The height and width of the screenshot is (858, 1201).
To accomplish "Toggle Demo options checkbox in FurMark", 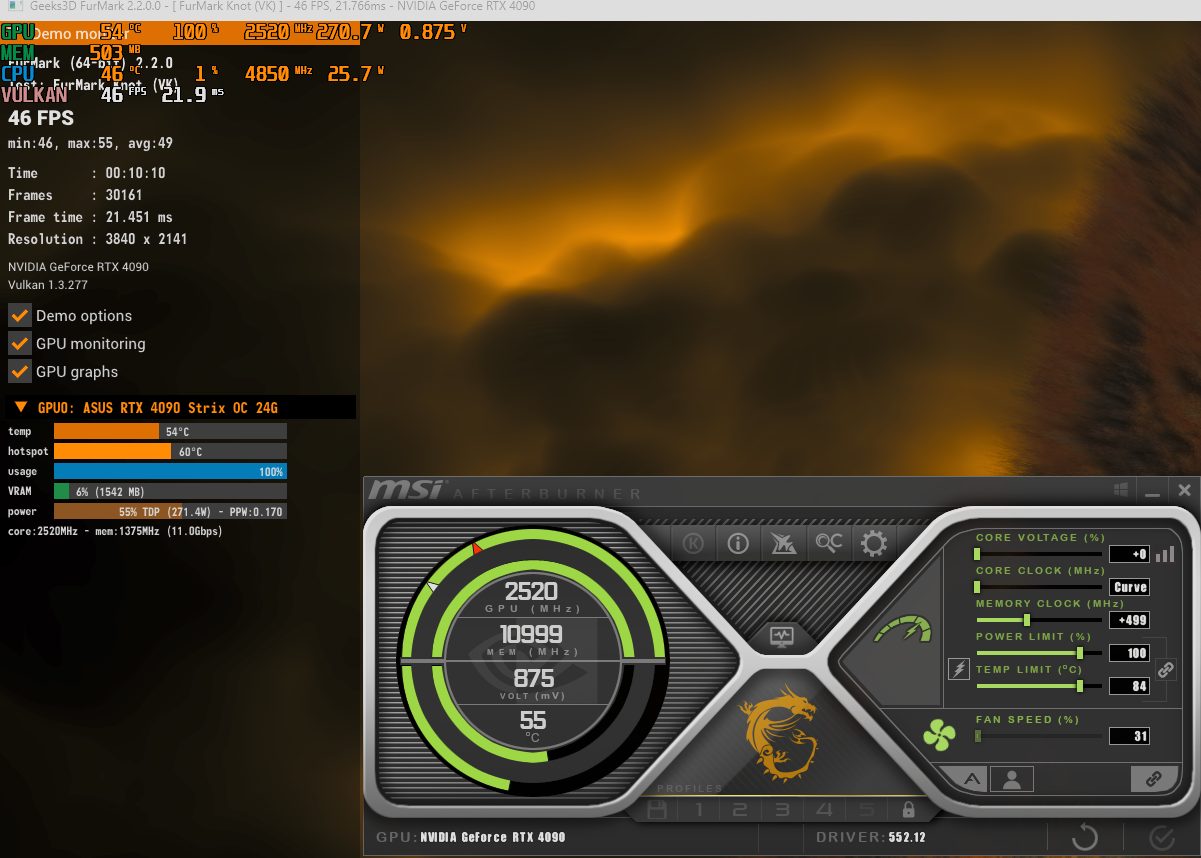I will (20, 315).
